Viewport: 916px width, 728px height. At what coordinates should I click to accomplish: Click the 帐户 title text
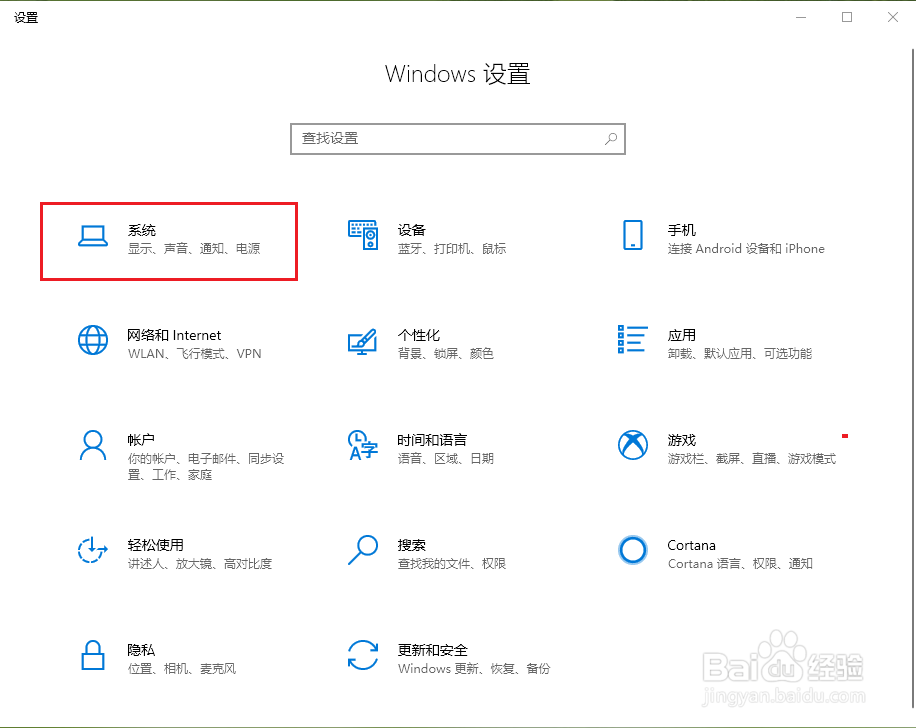click(x=141, y=440)
